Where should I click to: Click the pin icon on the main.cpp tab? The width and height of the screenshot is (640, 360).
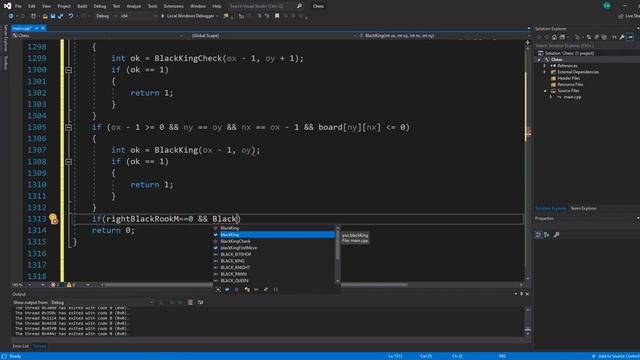pos(36,28)
